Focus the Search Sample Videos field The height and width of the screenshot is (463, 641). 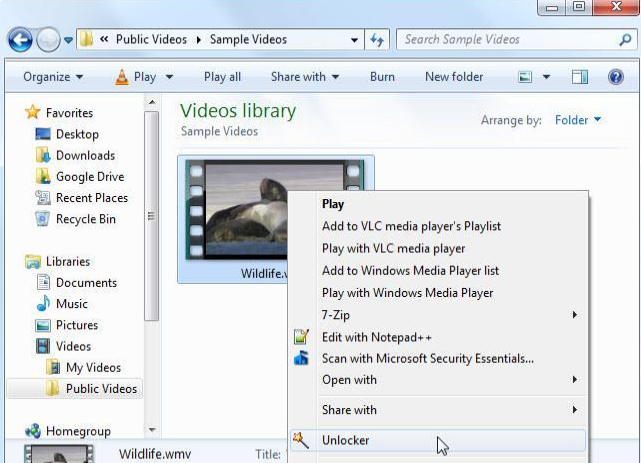[x=516, y=40]
